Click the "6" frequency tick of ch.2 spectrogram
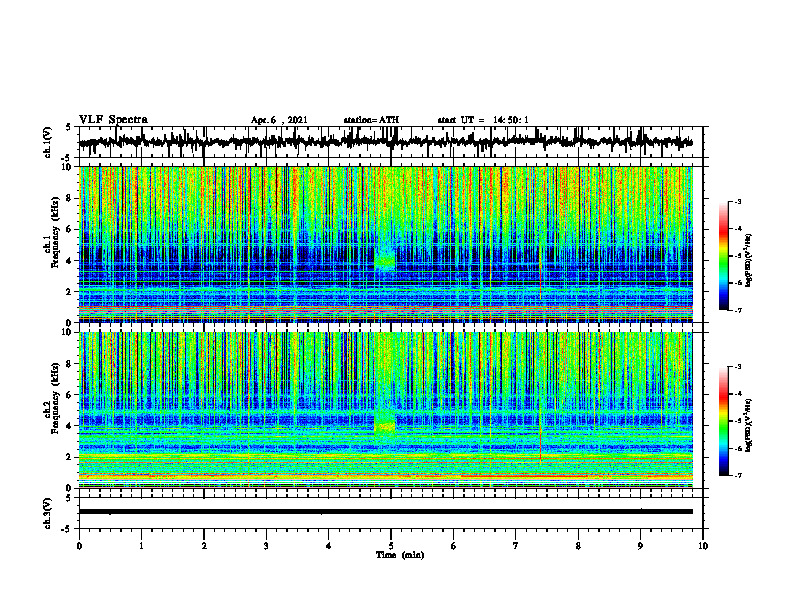Viewport: 792px width, 612px height. (x=70, y=395)
